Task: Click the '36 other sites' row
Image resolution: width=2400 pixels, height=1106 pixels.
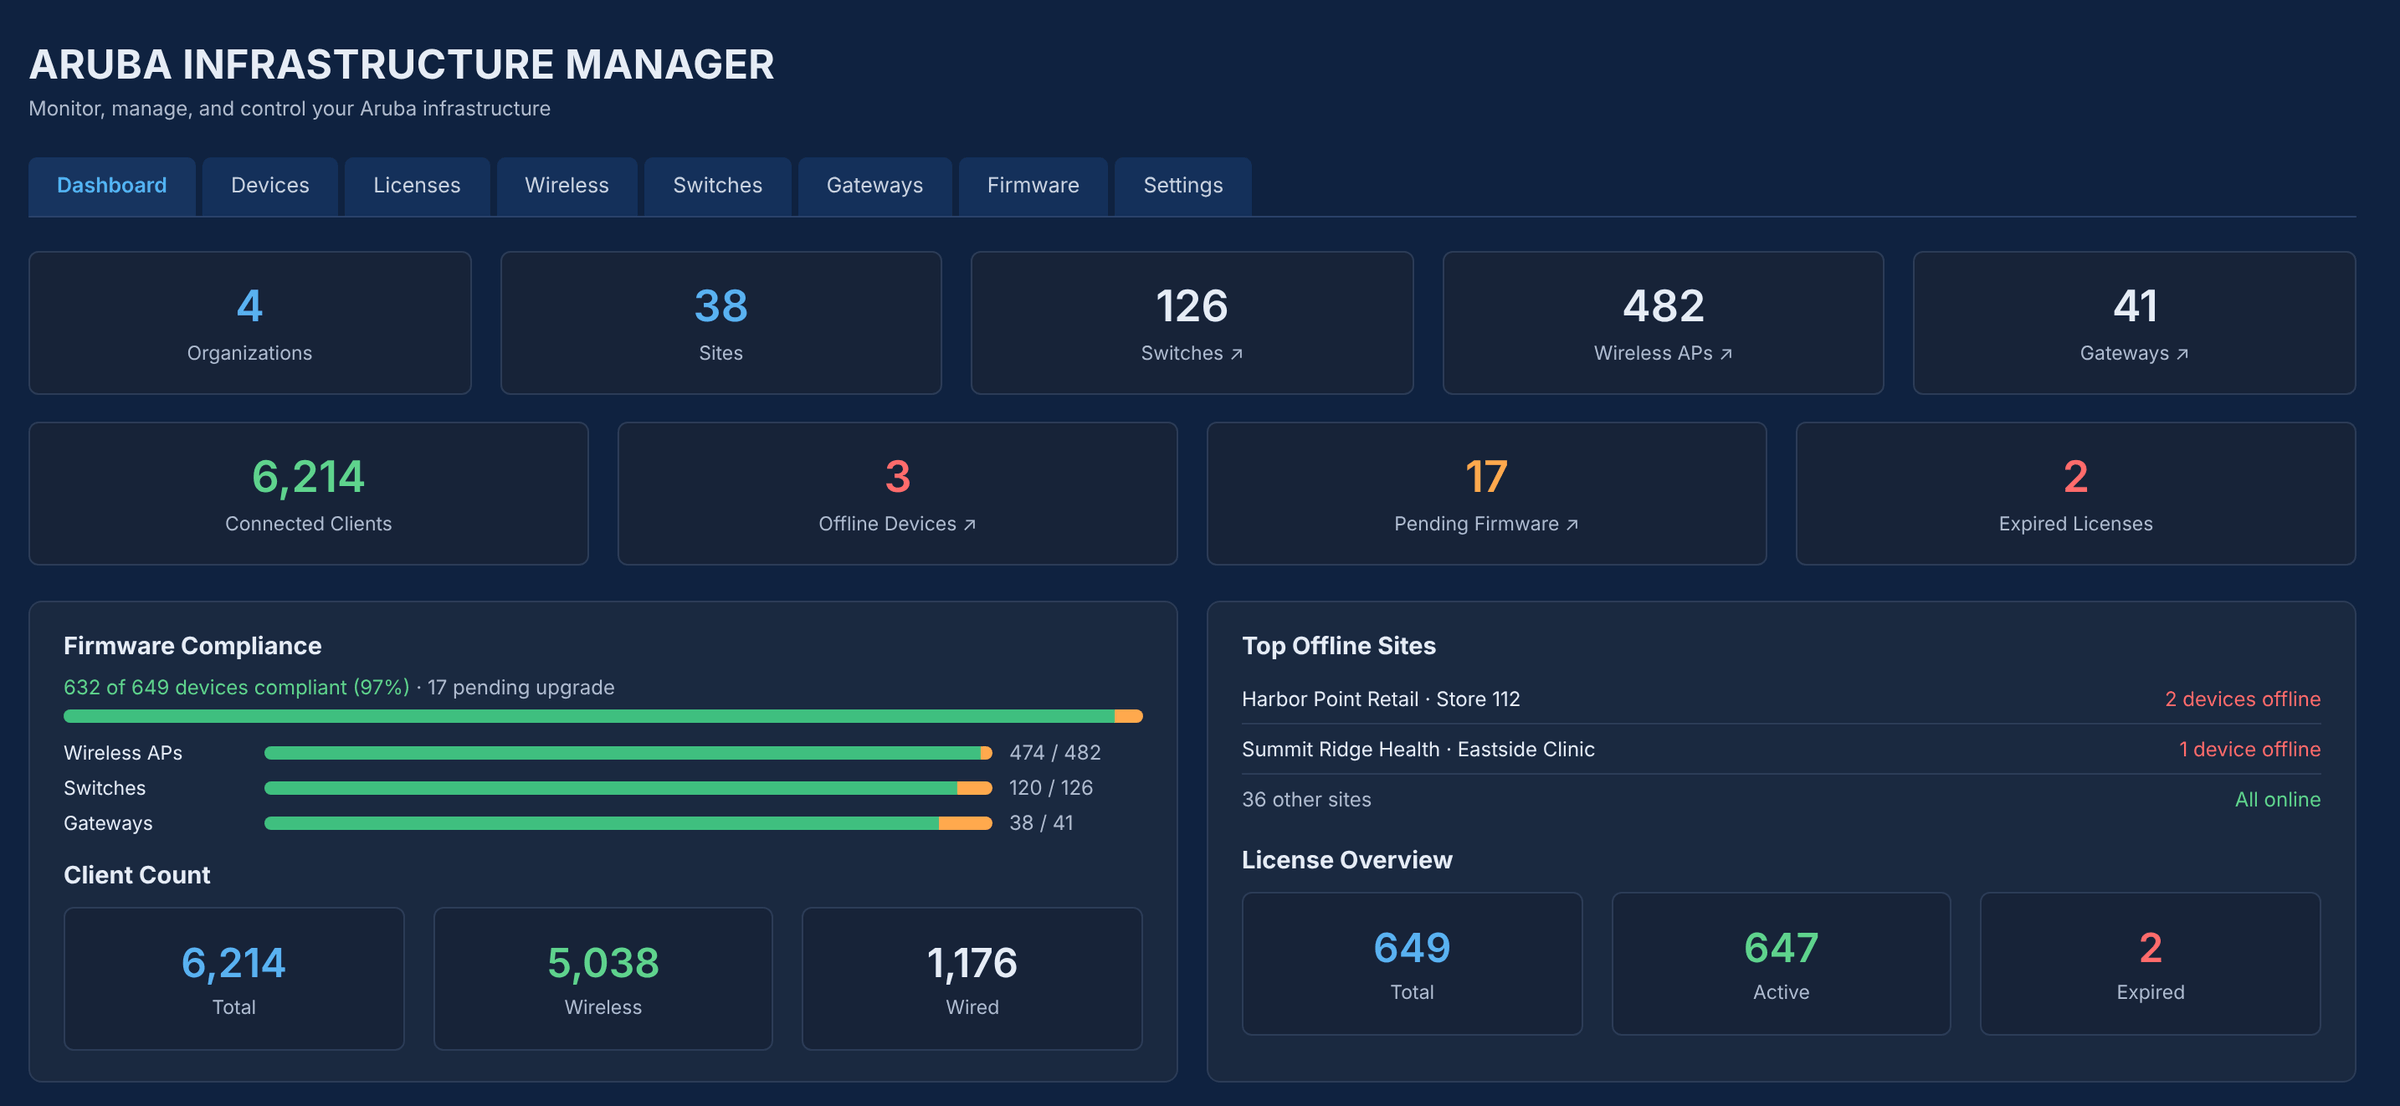Action: click(x=1781, y=800)
